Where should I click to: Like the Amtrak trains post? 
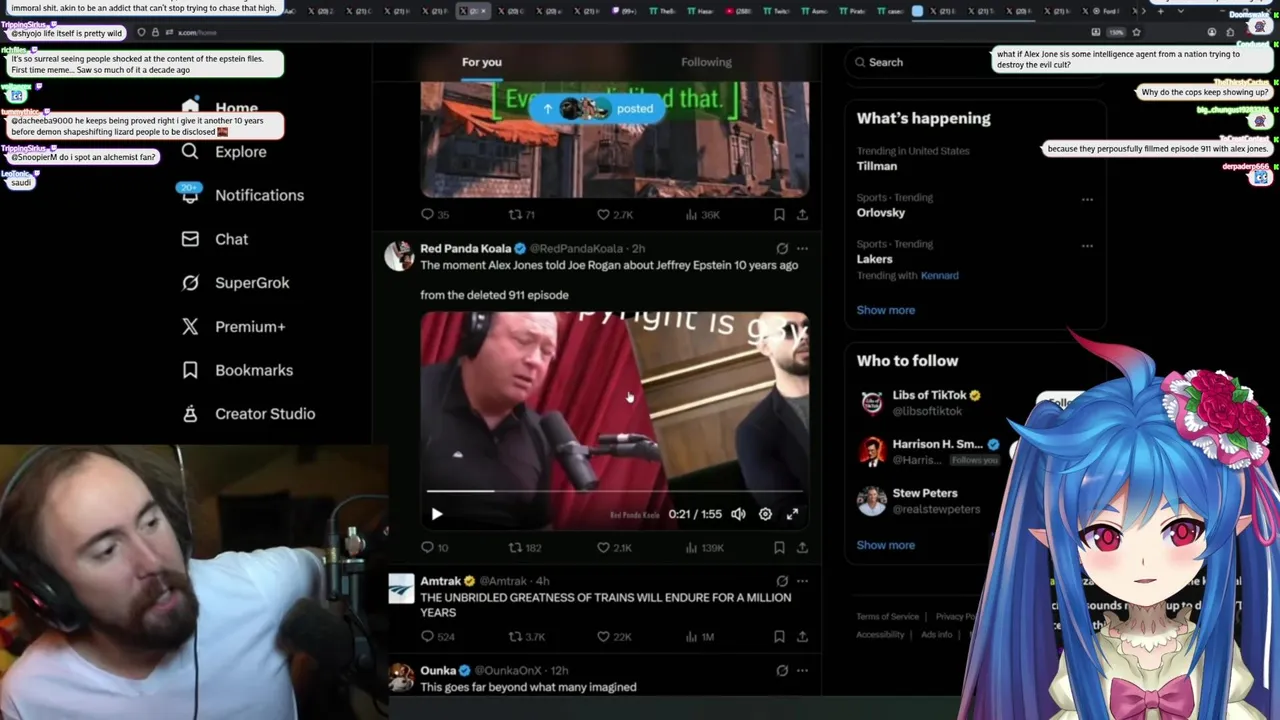tap(614, 637)
